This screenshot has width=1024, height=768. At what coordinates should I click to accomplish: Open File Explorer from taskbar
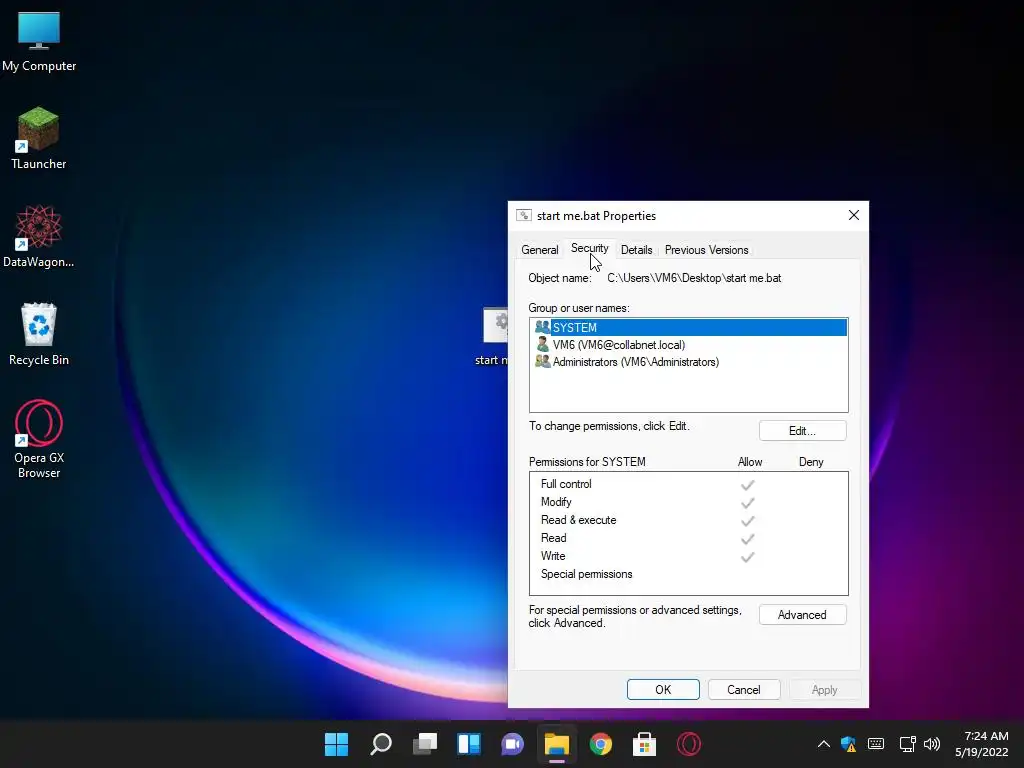click(x=557, y=744)
